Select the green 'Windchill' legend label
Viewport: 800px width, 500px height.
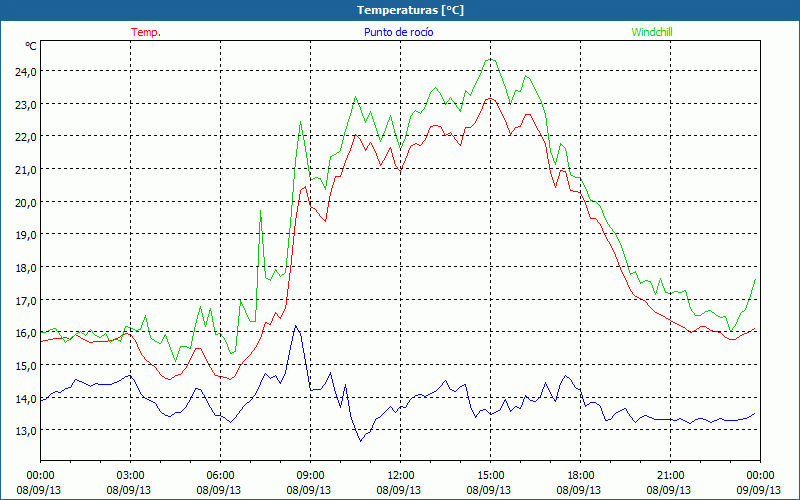[x=652, y=32]
